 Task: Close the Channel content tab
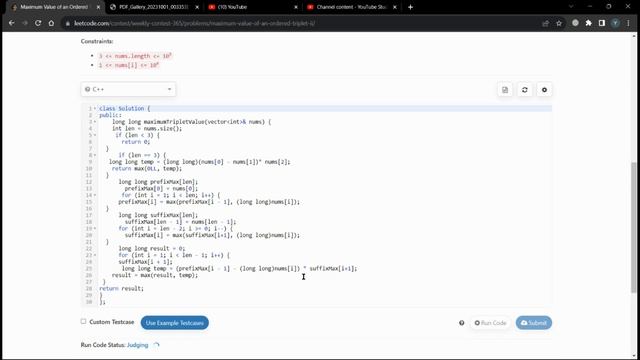click(x=395, y=7)
